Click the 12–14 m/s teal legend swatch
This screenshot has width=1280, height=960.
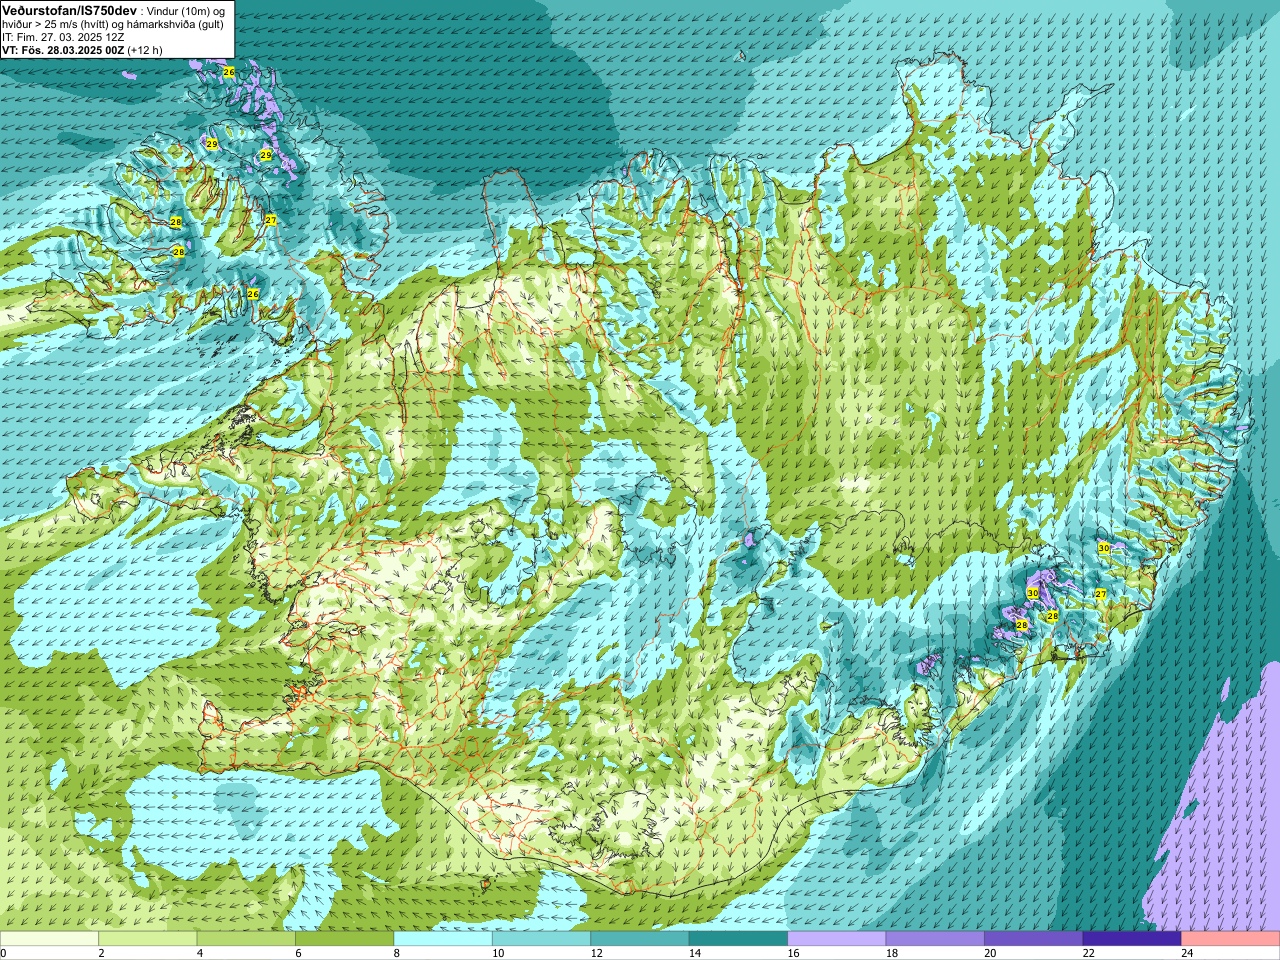point(640,939)
